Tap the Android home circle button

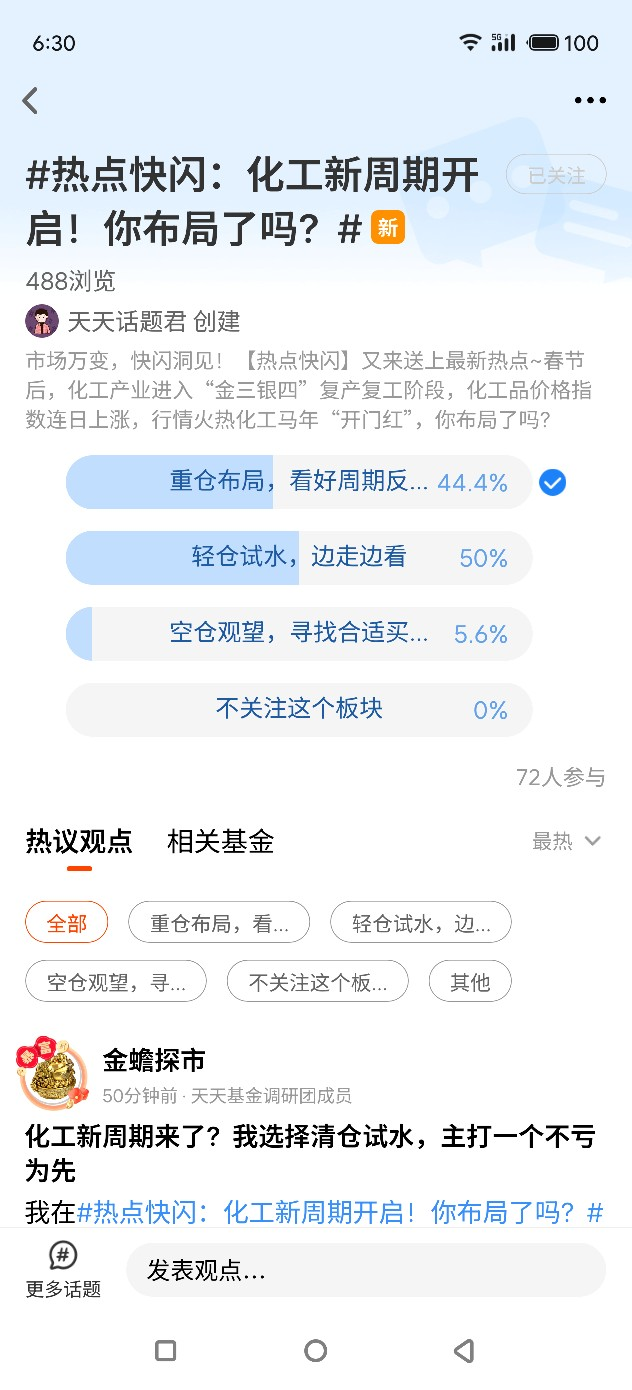click(316, 1351)
